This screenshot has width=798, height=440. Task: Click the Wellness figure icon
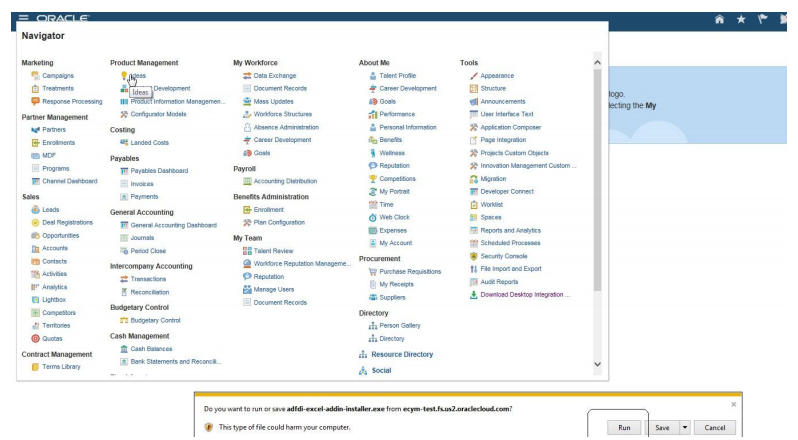click(373, 153)
